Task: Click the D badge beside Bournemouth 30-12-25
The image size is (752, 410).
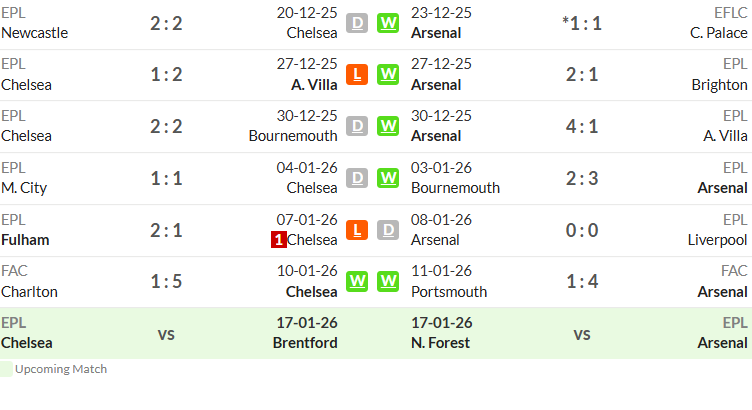Action: (357, 126)
